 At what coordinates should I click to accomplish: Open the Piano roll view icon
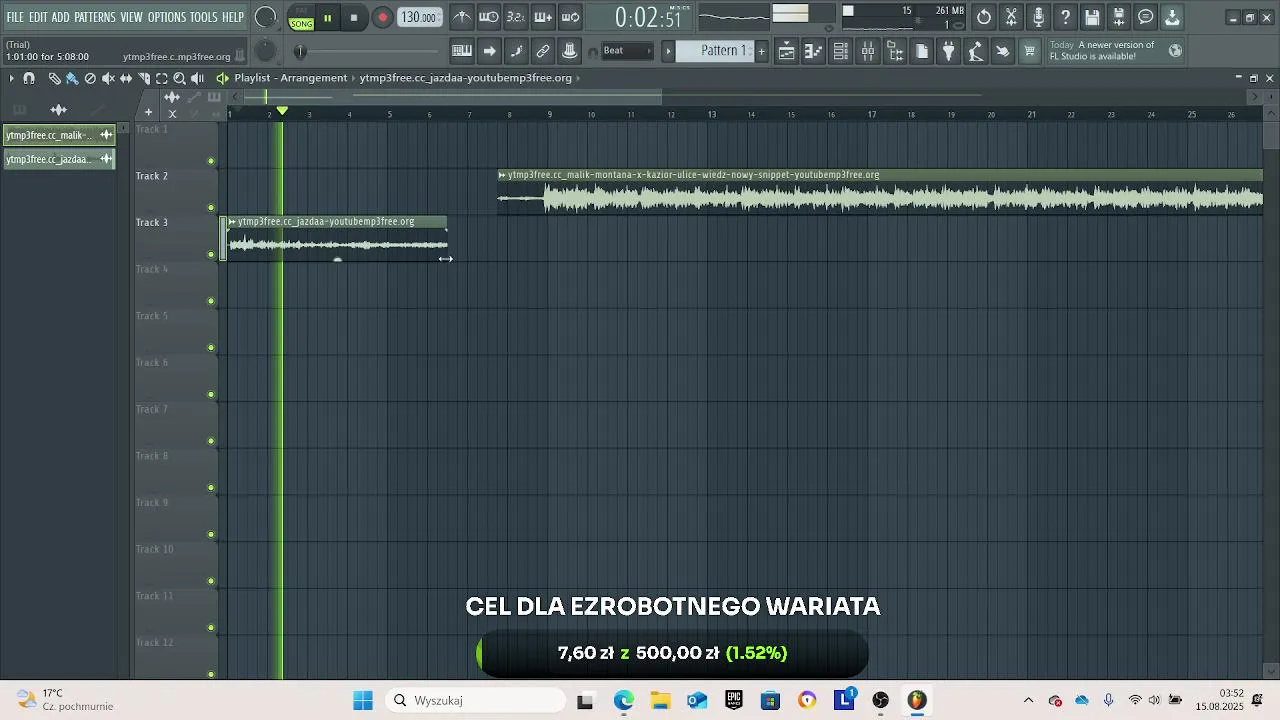(814, 52)
